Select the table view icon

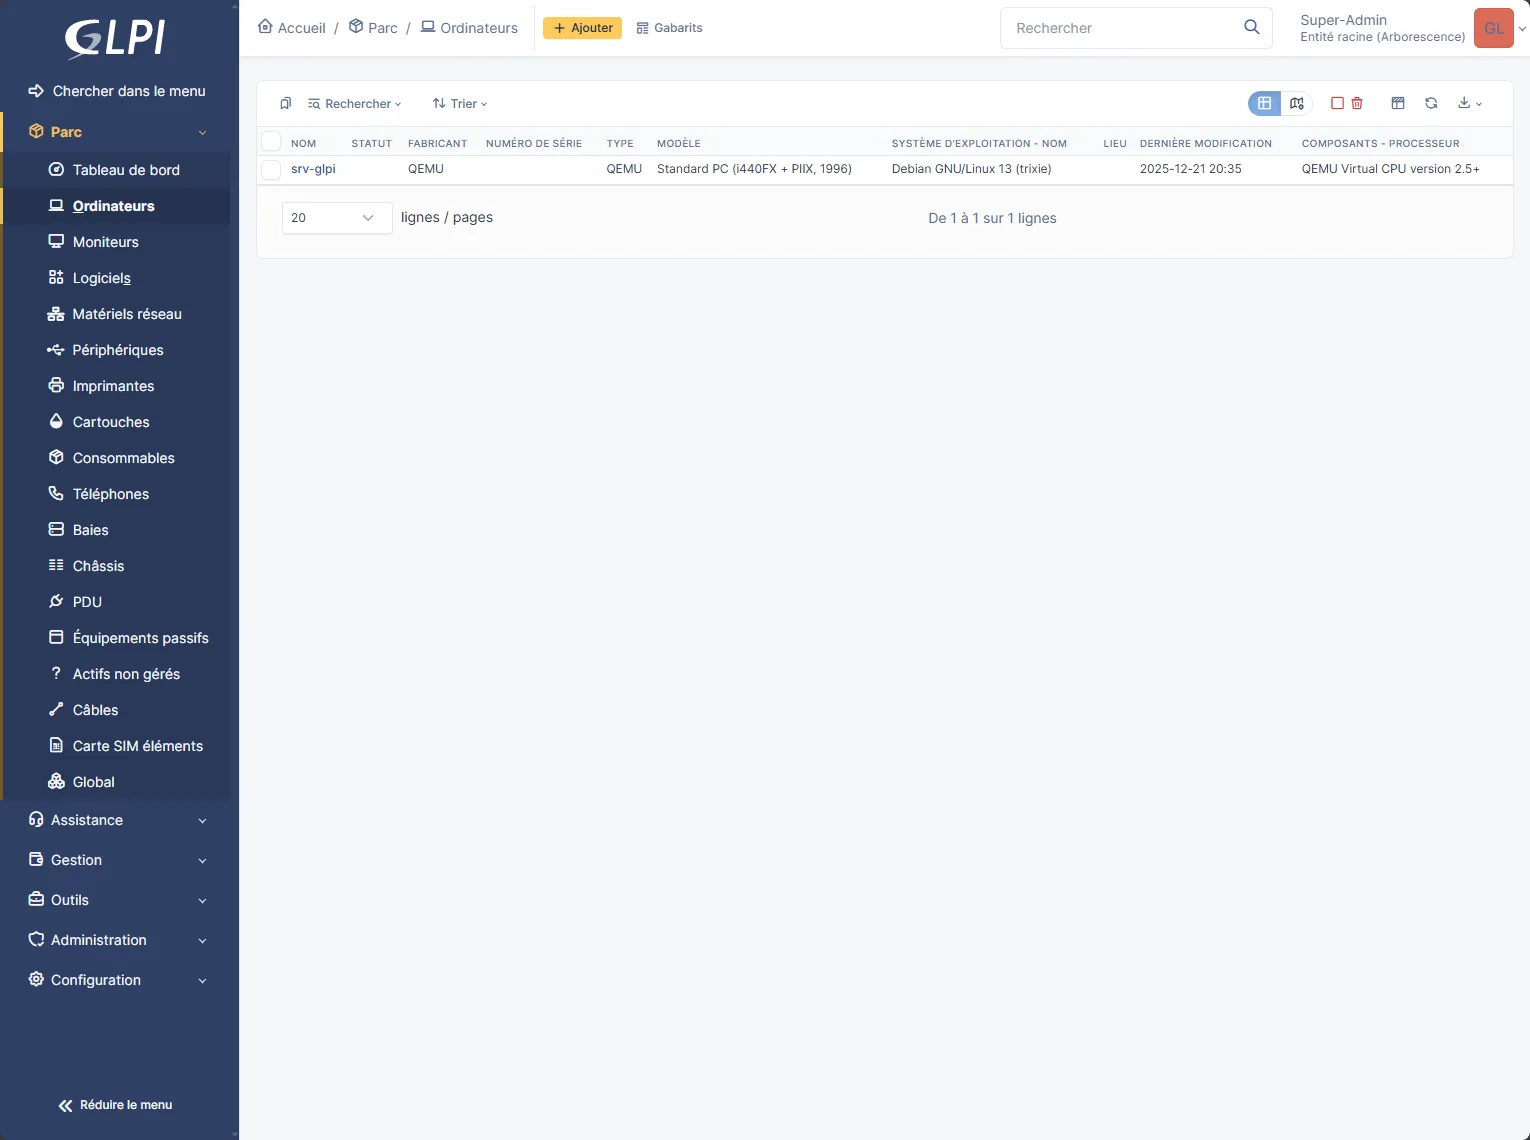[1264, 104]
